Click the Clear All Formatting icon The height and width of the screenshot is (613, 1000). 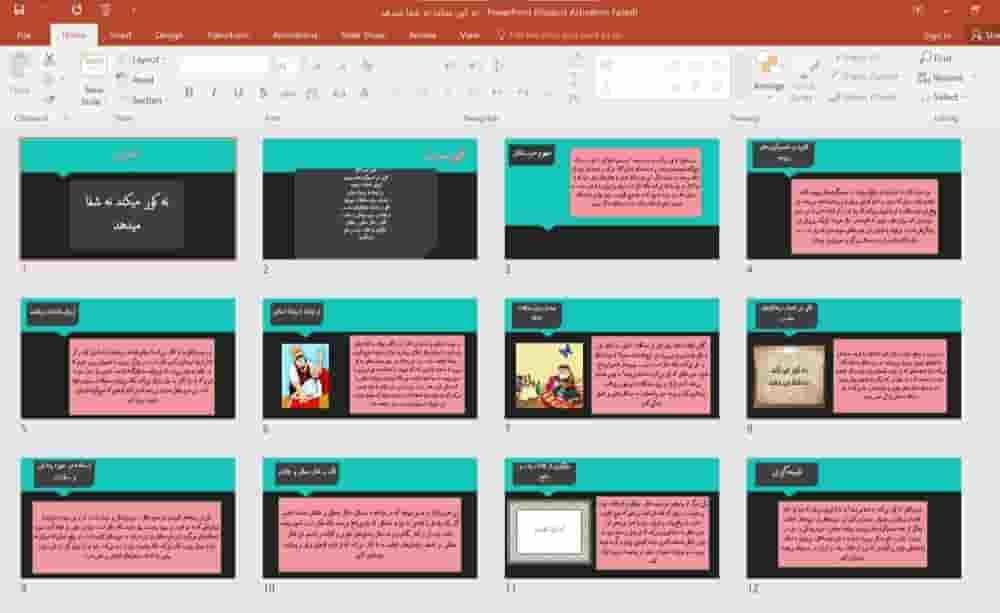[x=366, y=65]
